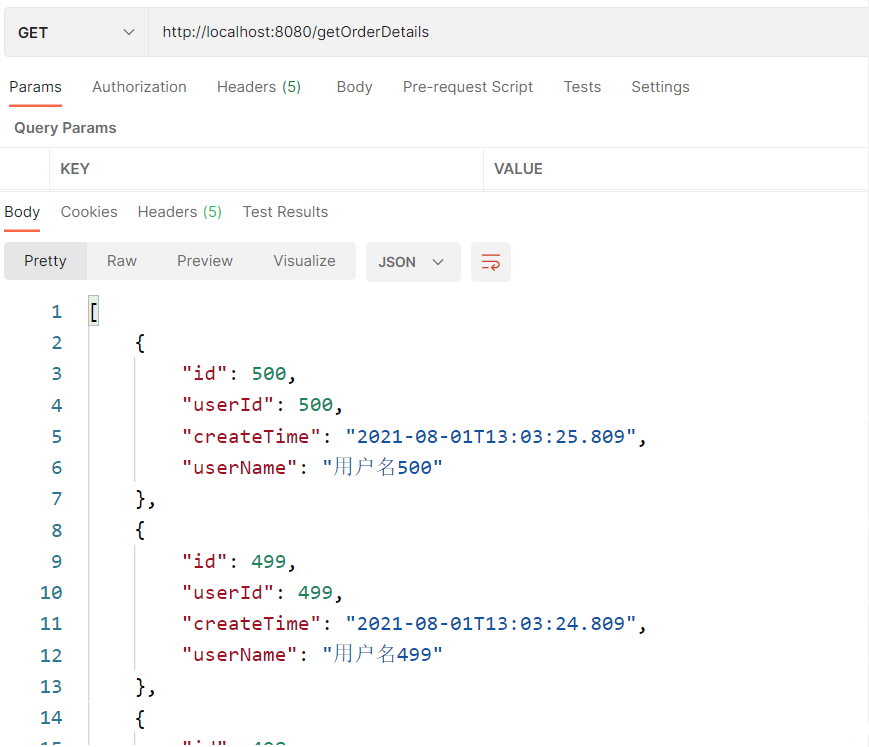Select the Params tab
The width and height of the screenshot is (869, 747).
[x=35, y=87]
